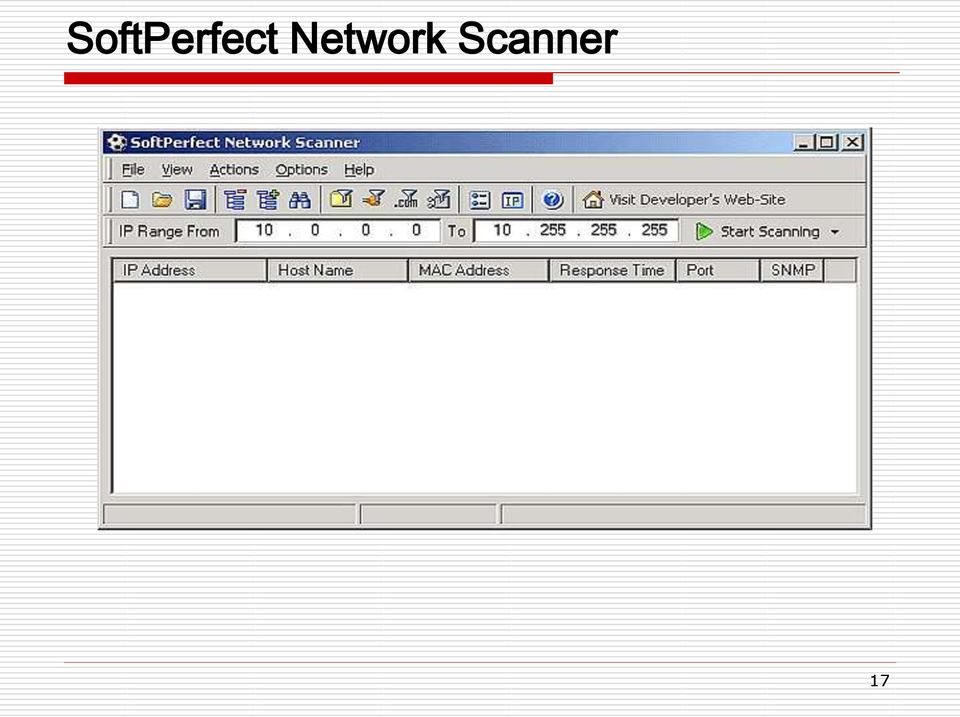Sort by the MAC Address column header
This screenshot has height=717, width=960.
pos(478,270)
